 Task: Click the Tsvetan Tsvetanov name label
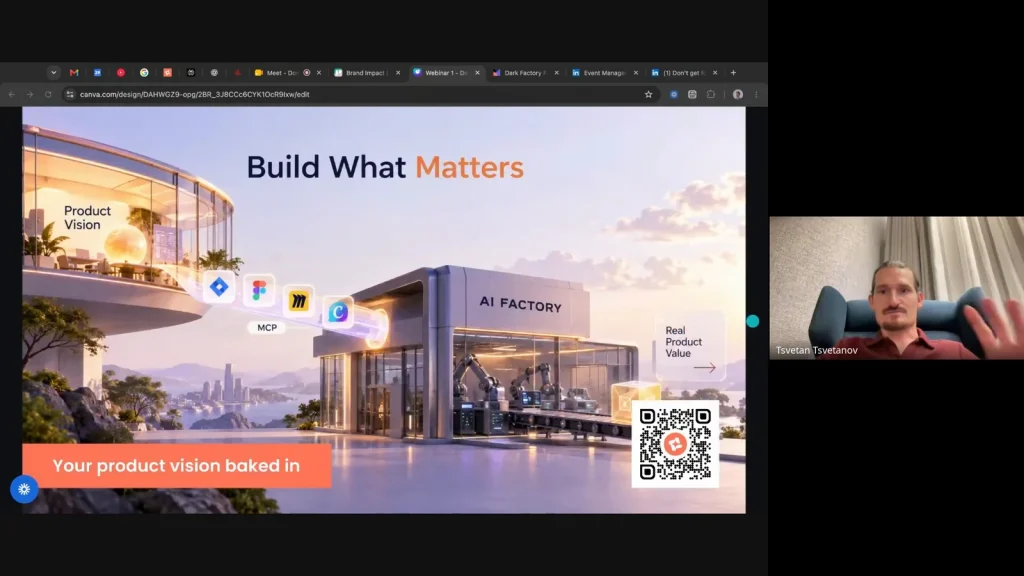click(816, 350)
